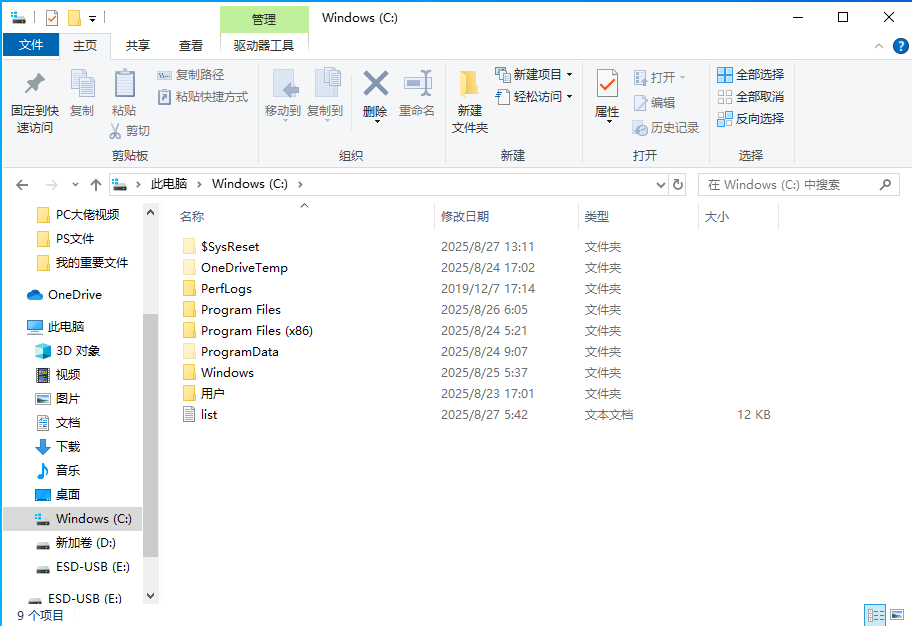Click the Up one level arrow

click(96, 185)
